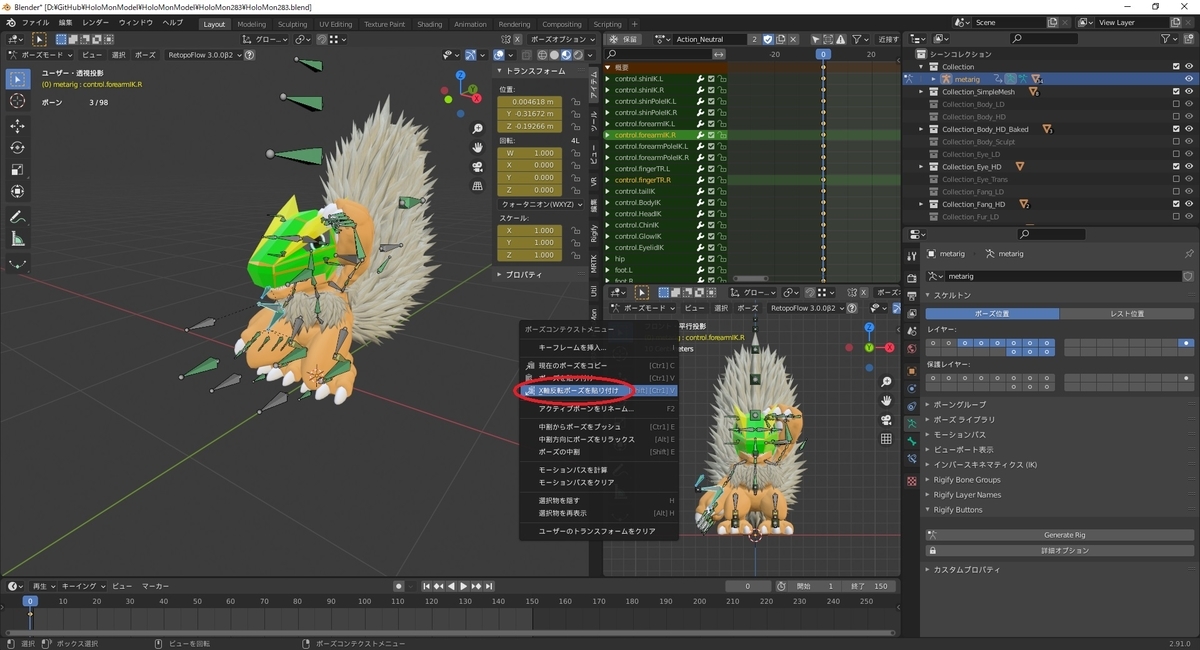Select the Move tool in left toolbar
This screenshot has width=1200, height=650.
click(18, 126)
